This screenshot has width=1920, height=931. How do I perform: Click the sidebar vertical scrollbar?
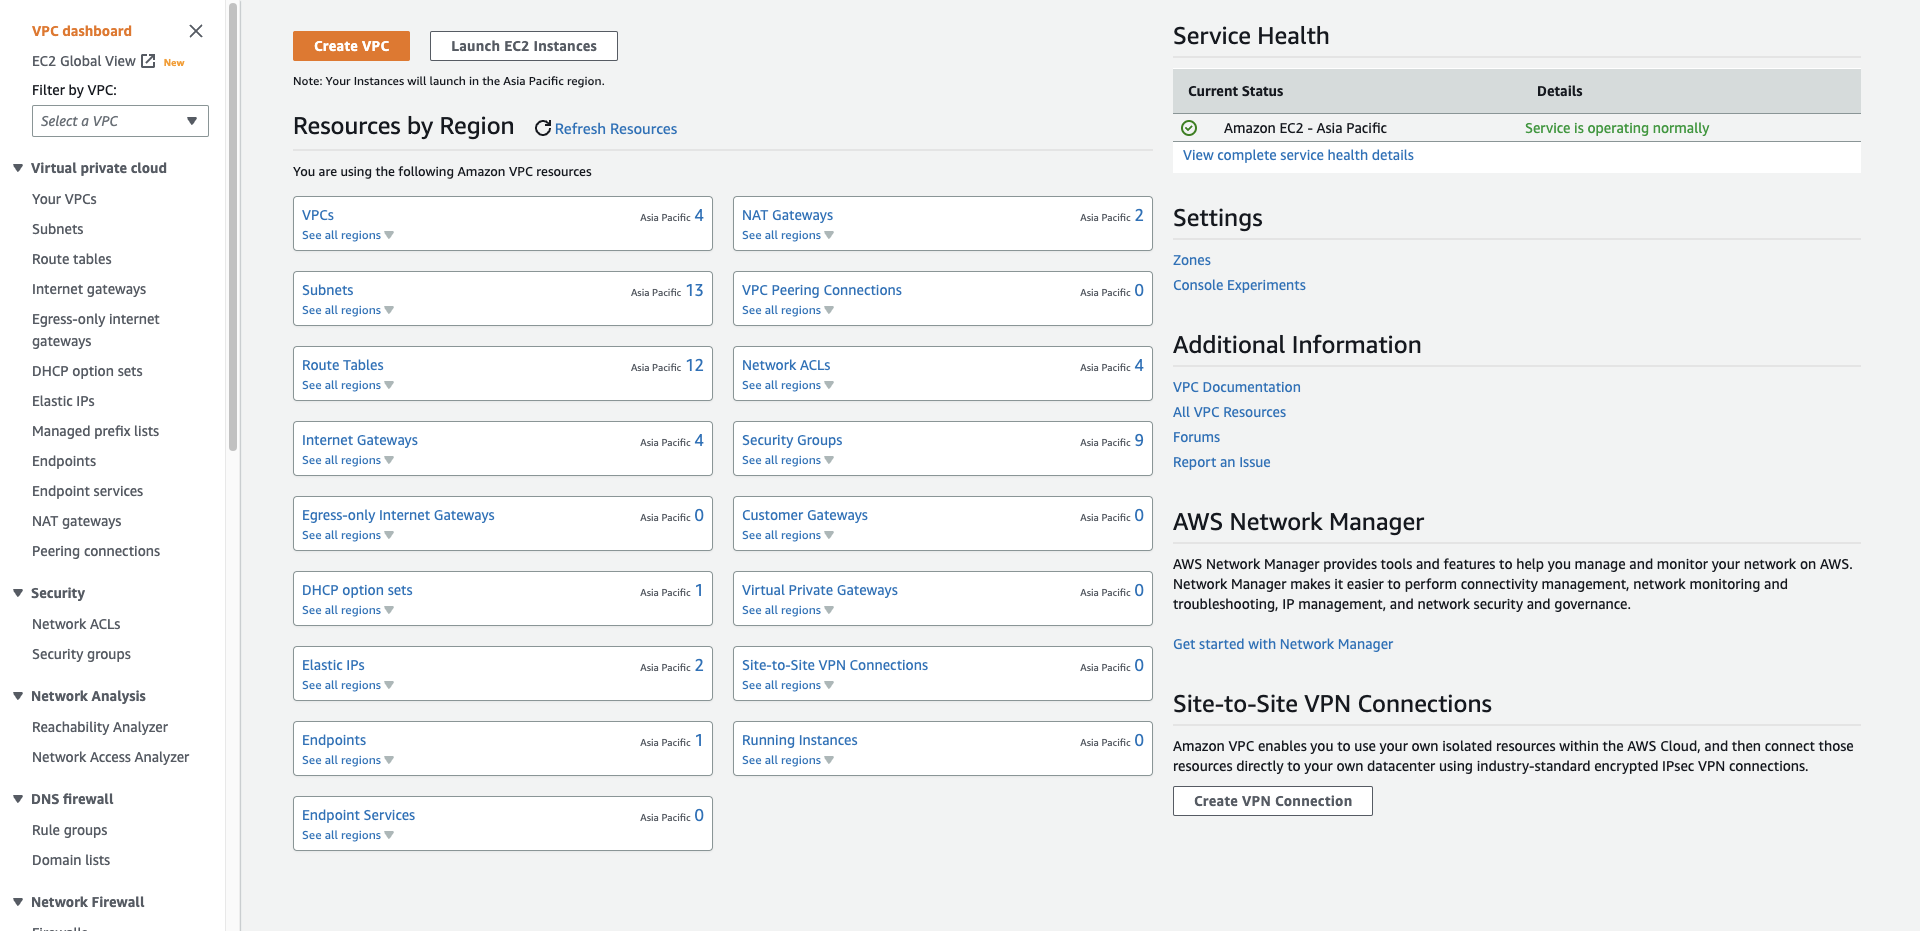(x=233, y=226)
